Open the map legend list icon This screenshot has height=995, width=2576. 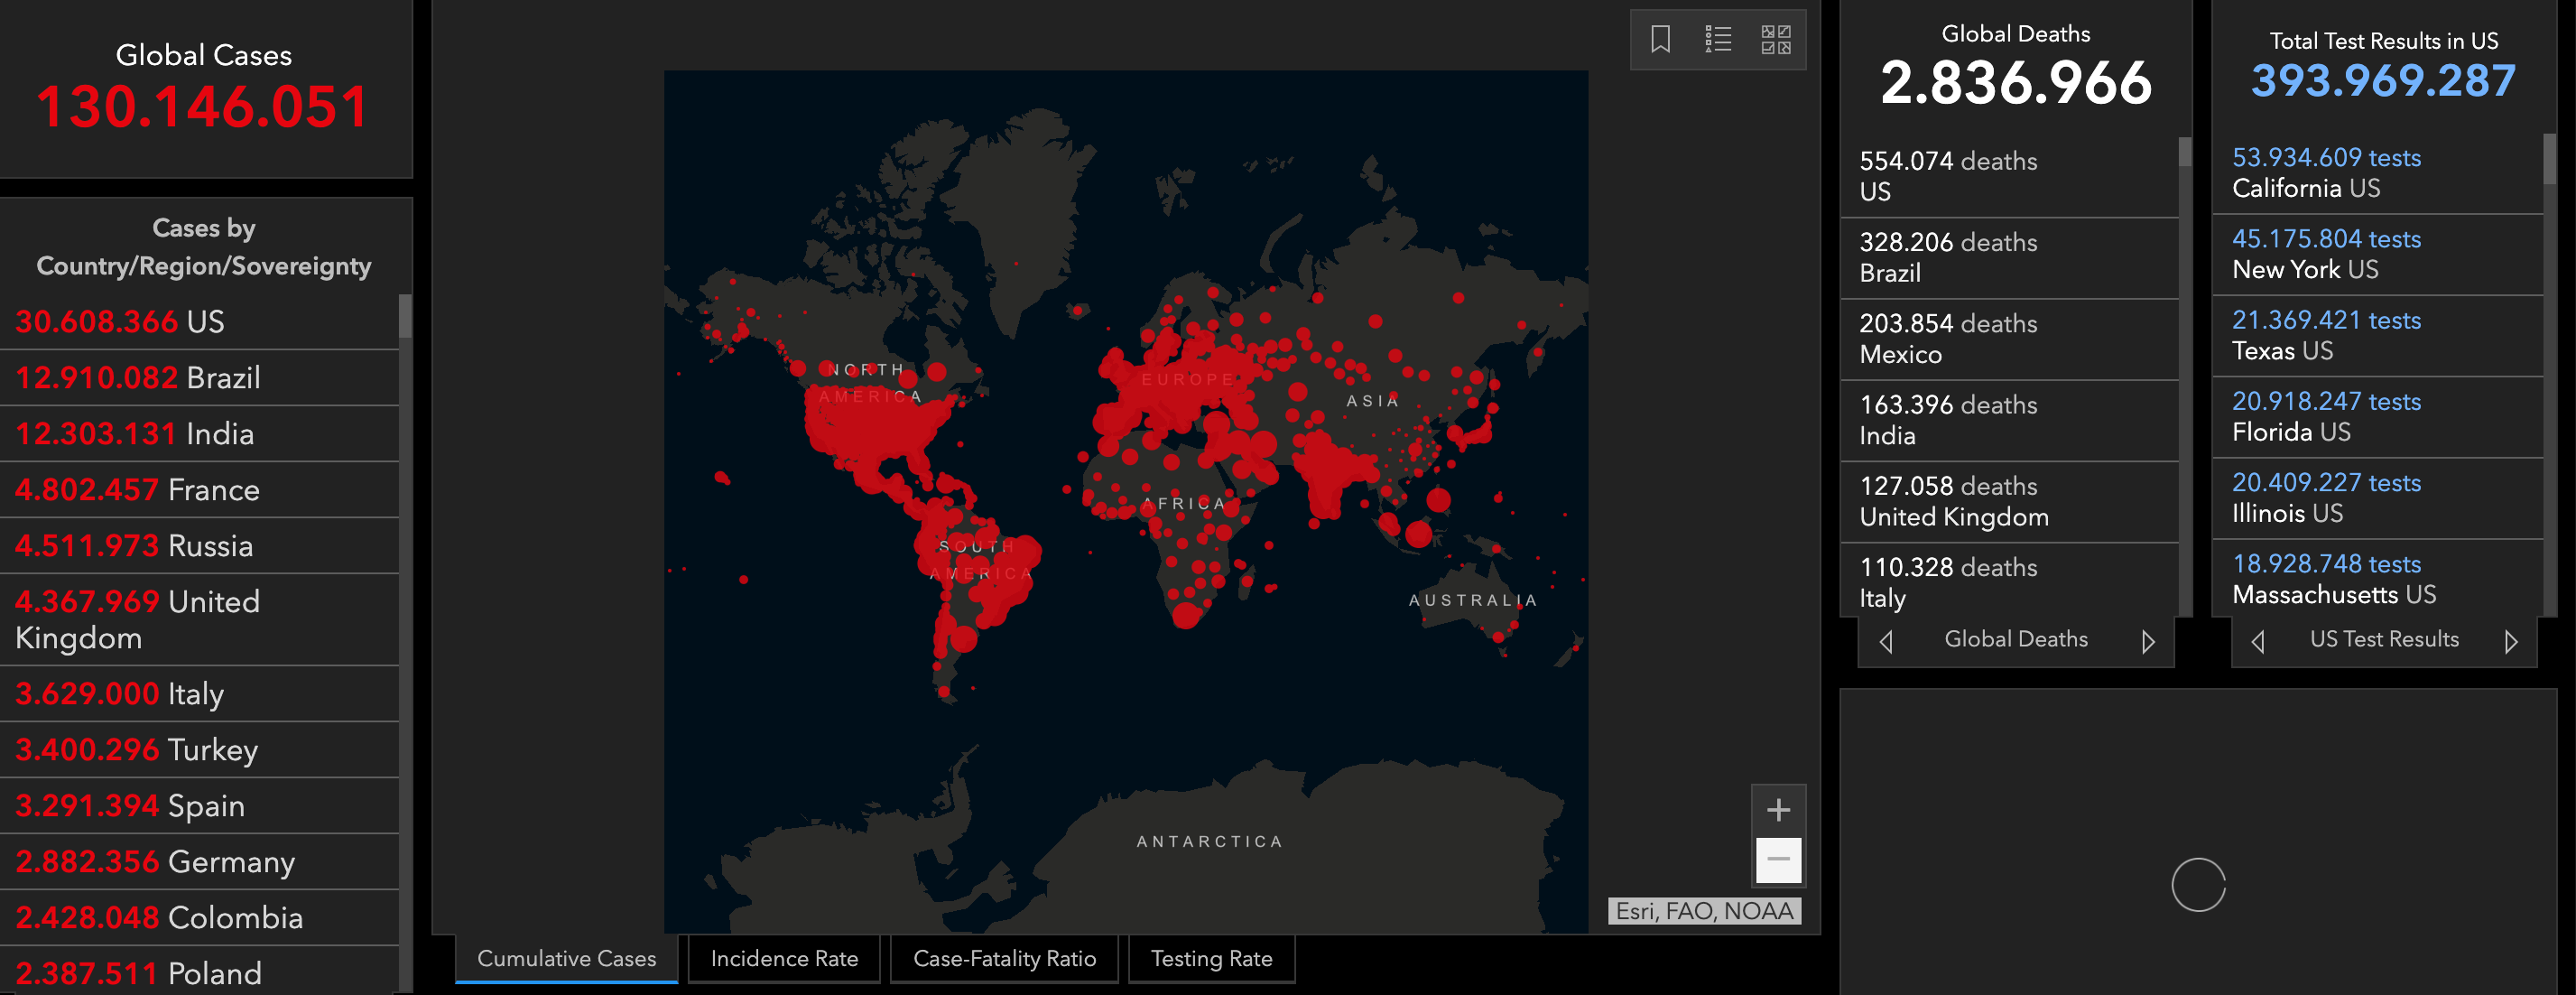(x=1718, y=40)
